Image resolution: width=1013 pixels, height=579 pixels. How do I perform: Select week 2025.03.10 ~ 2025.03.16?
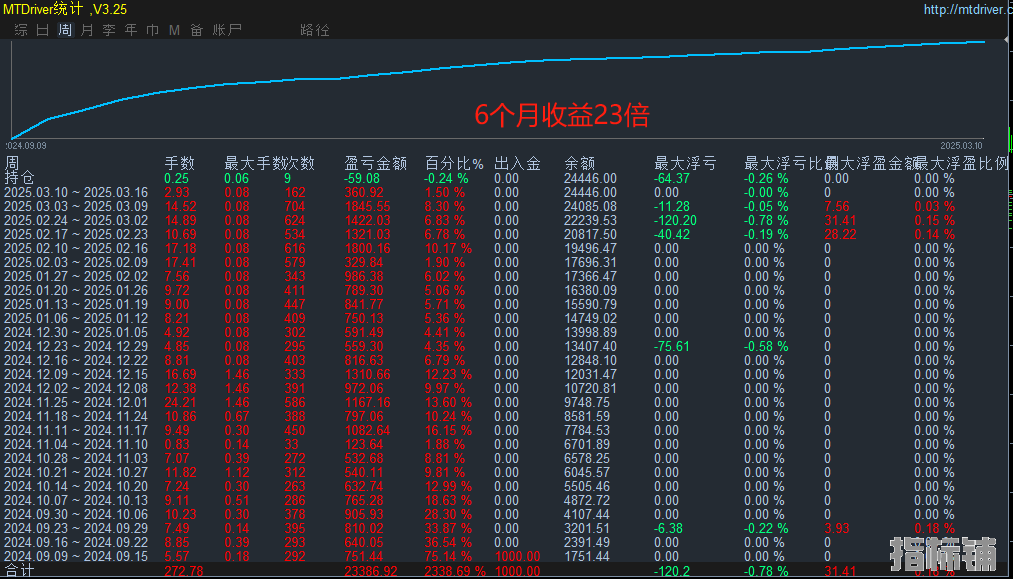76,193
